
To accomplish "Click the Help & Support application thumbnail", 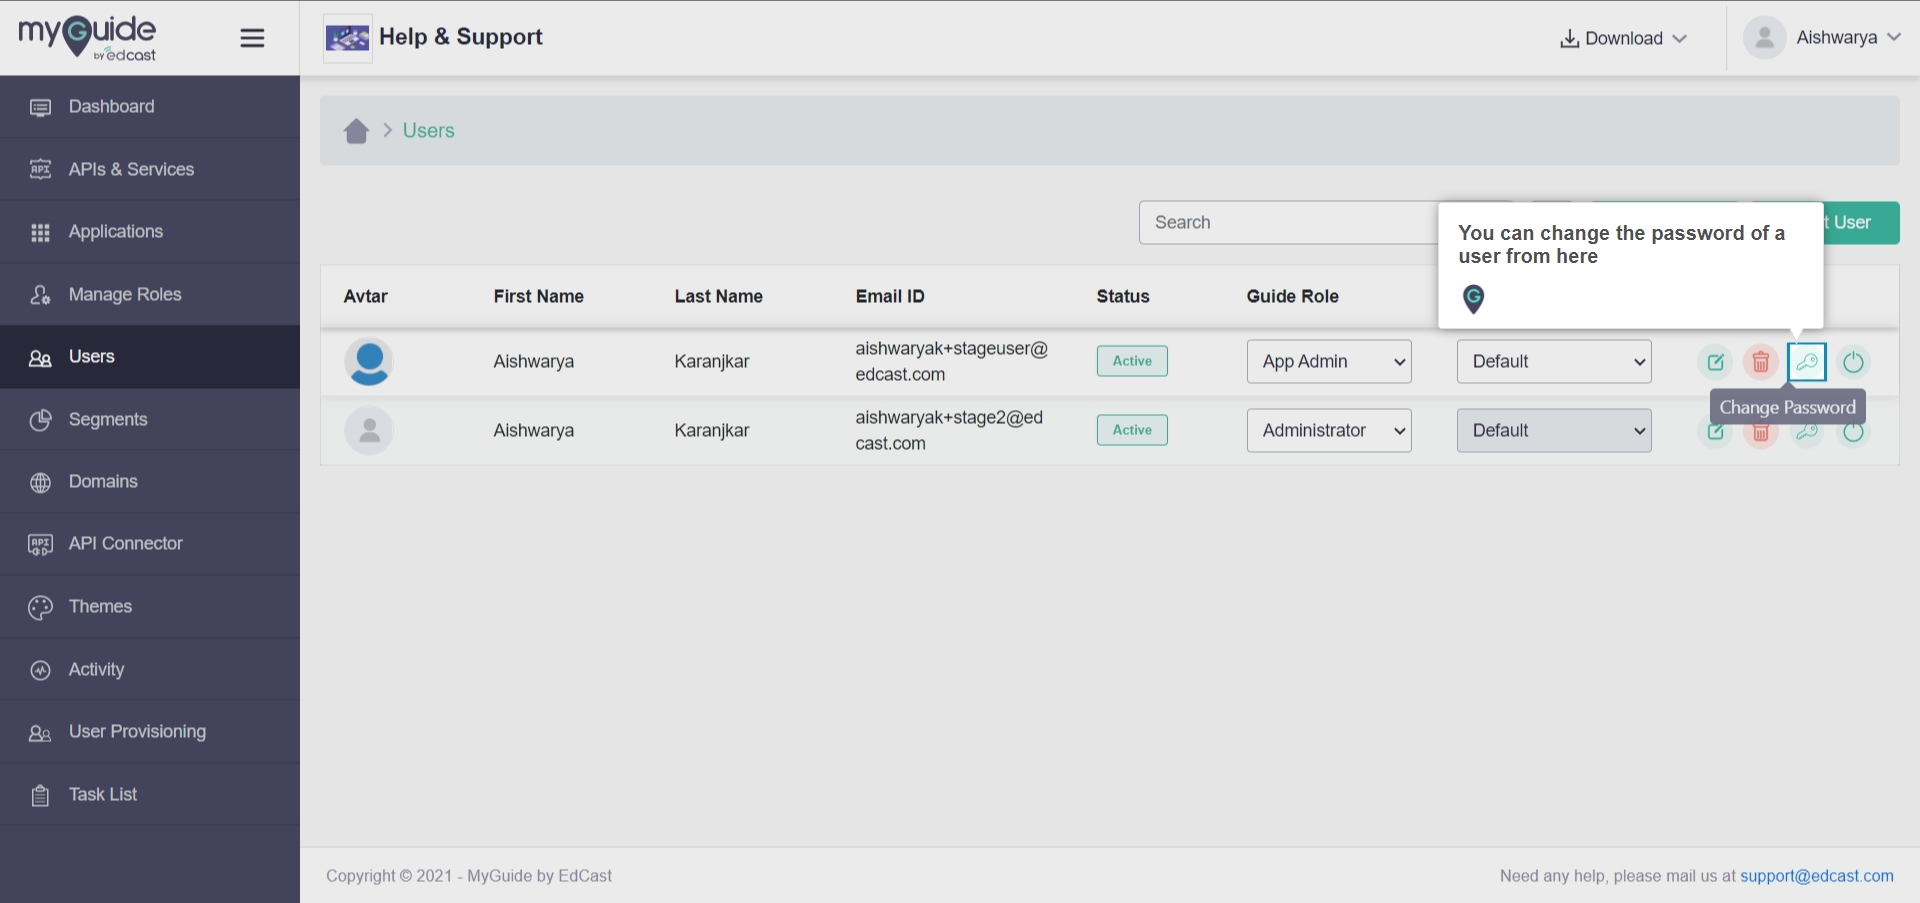I will click(x=348, y=38).
